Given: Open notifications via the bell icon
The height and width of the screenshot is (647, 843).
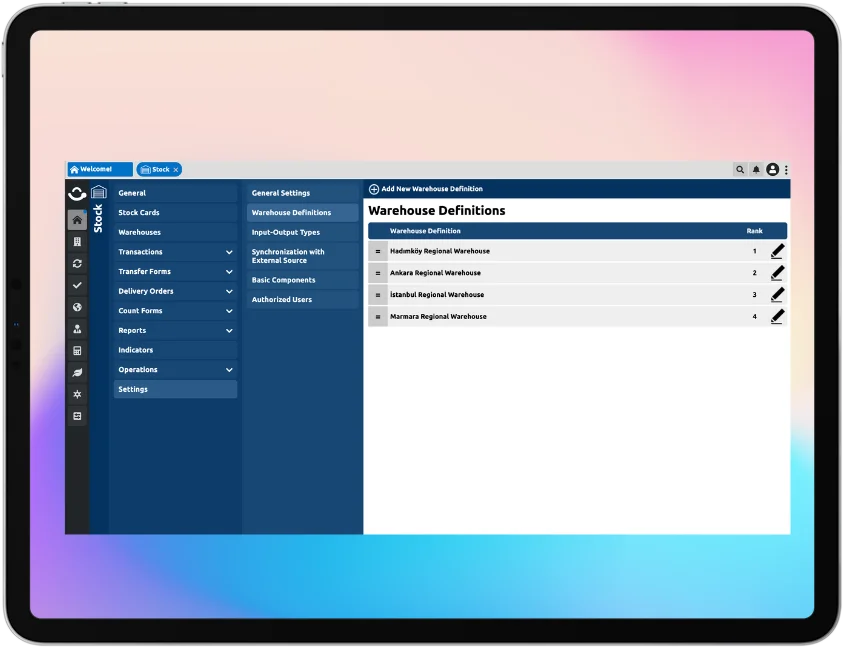Looking at the screenshot, I should coord(756,170).
